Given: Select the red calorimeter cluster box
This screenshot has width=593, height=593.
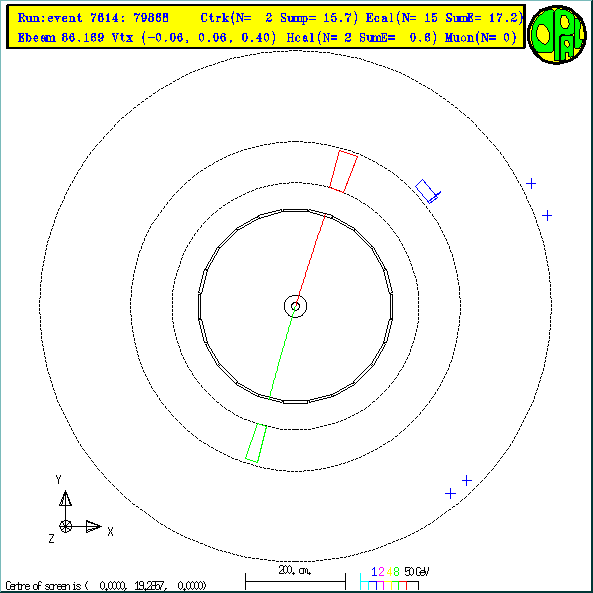Looking at the screenshot, I should coord(343,171).
